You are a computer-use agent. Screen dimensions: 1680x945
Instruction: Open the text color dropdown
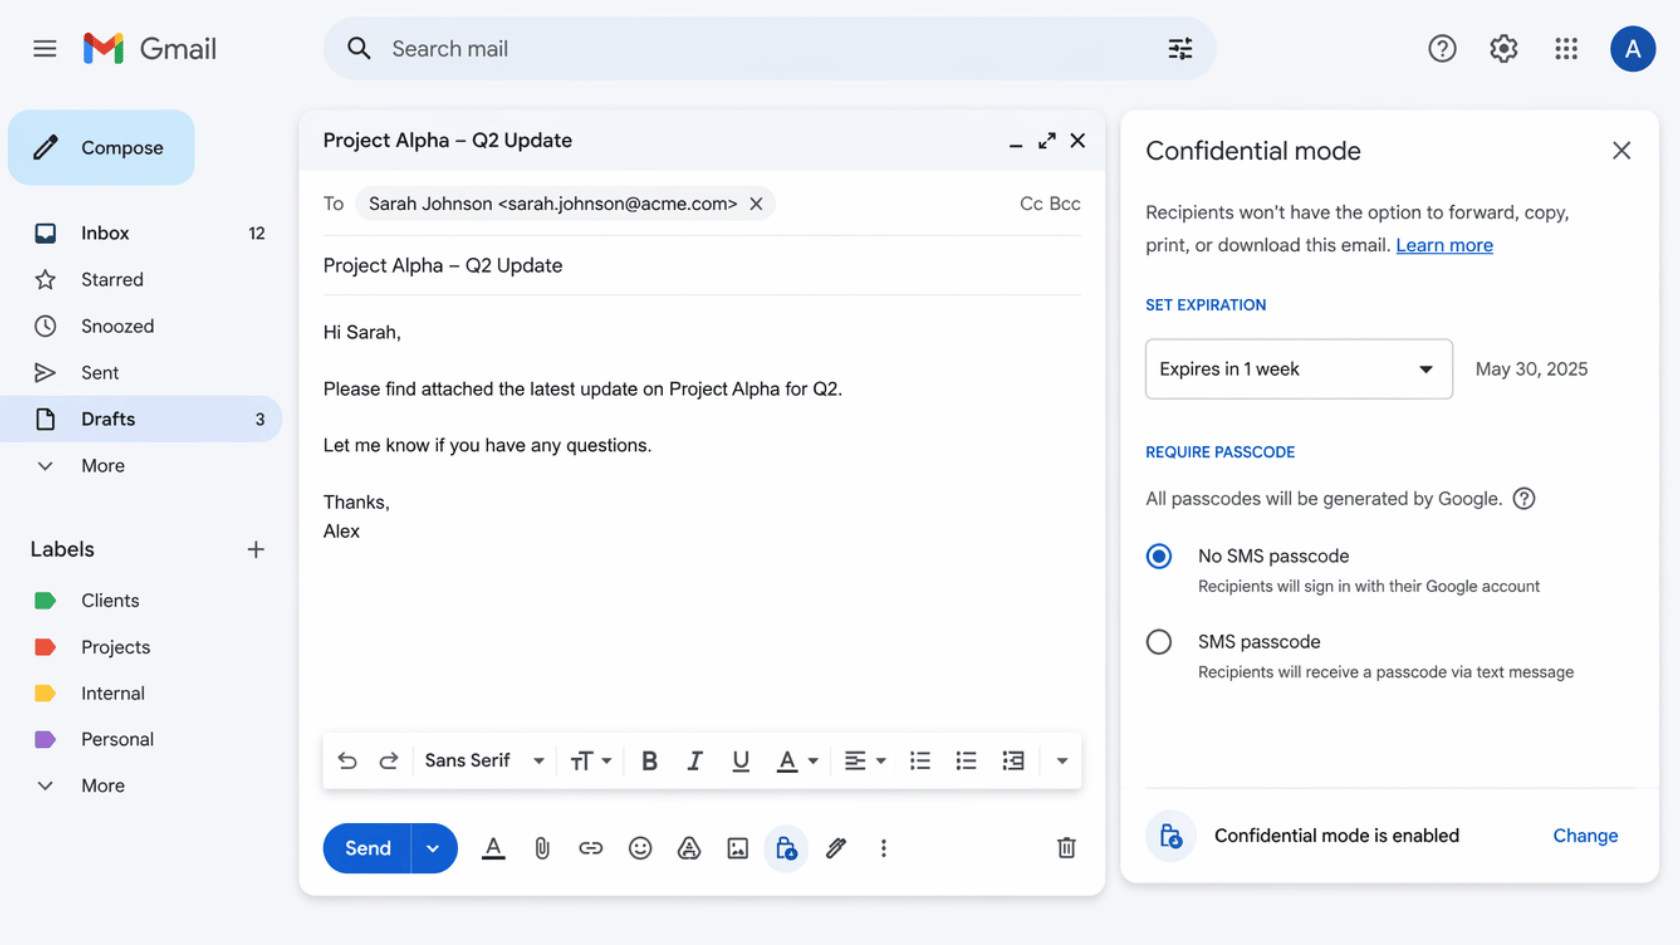[x=798, y=761]
